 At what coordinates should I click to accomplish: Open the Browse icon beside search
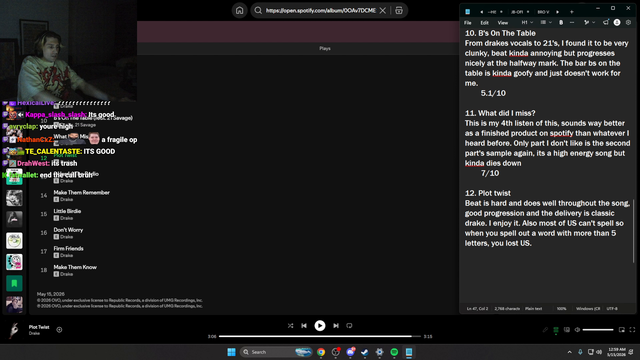(399, 11)
